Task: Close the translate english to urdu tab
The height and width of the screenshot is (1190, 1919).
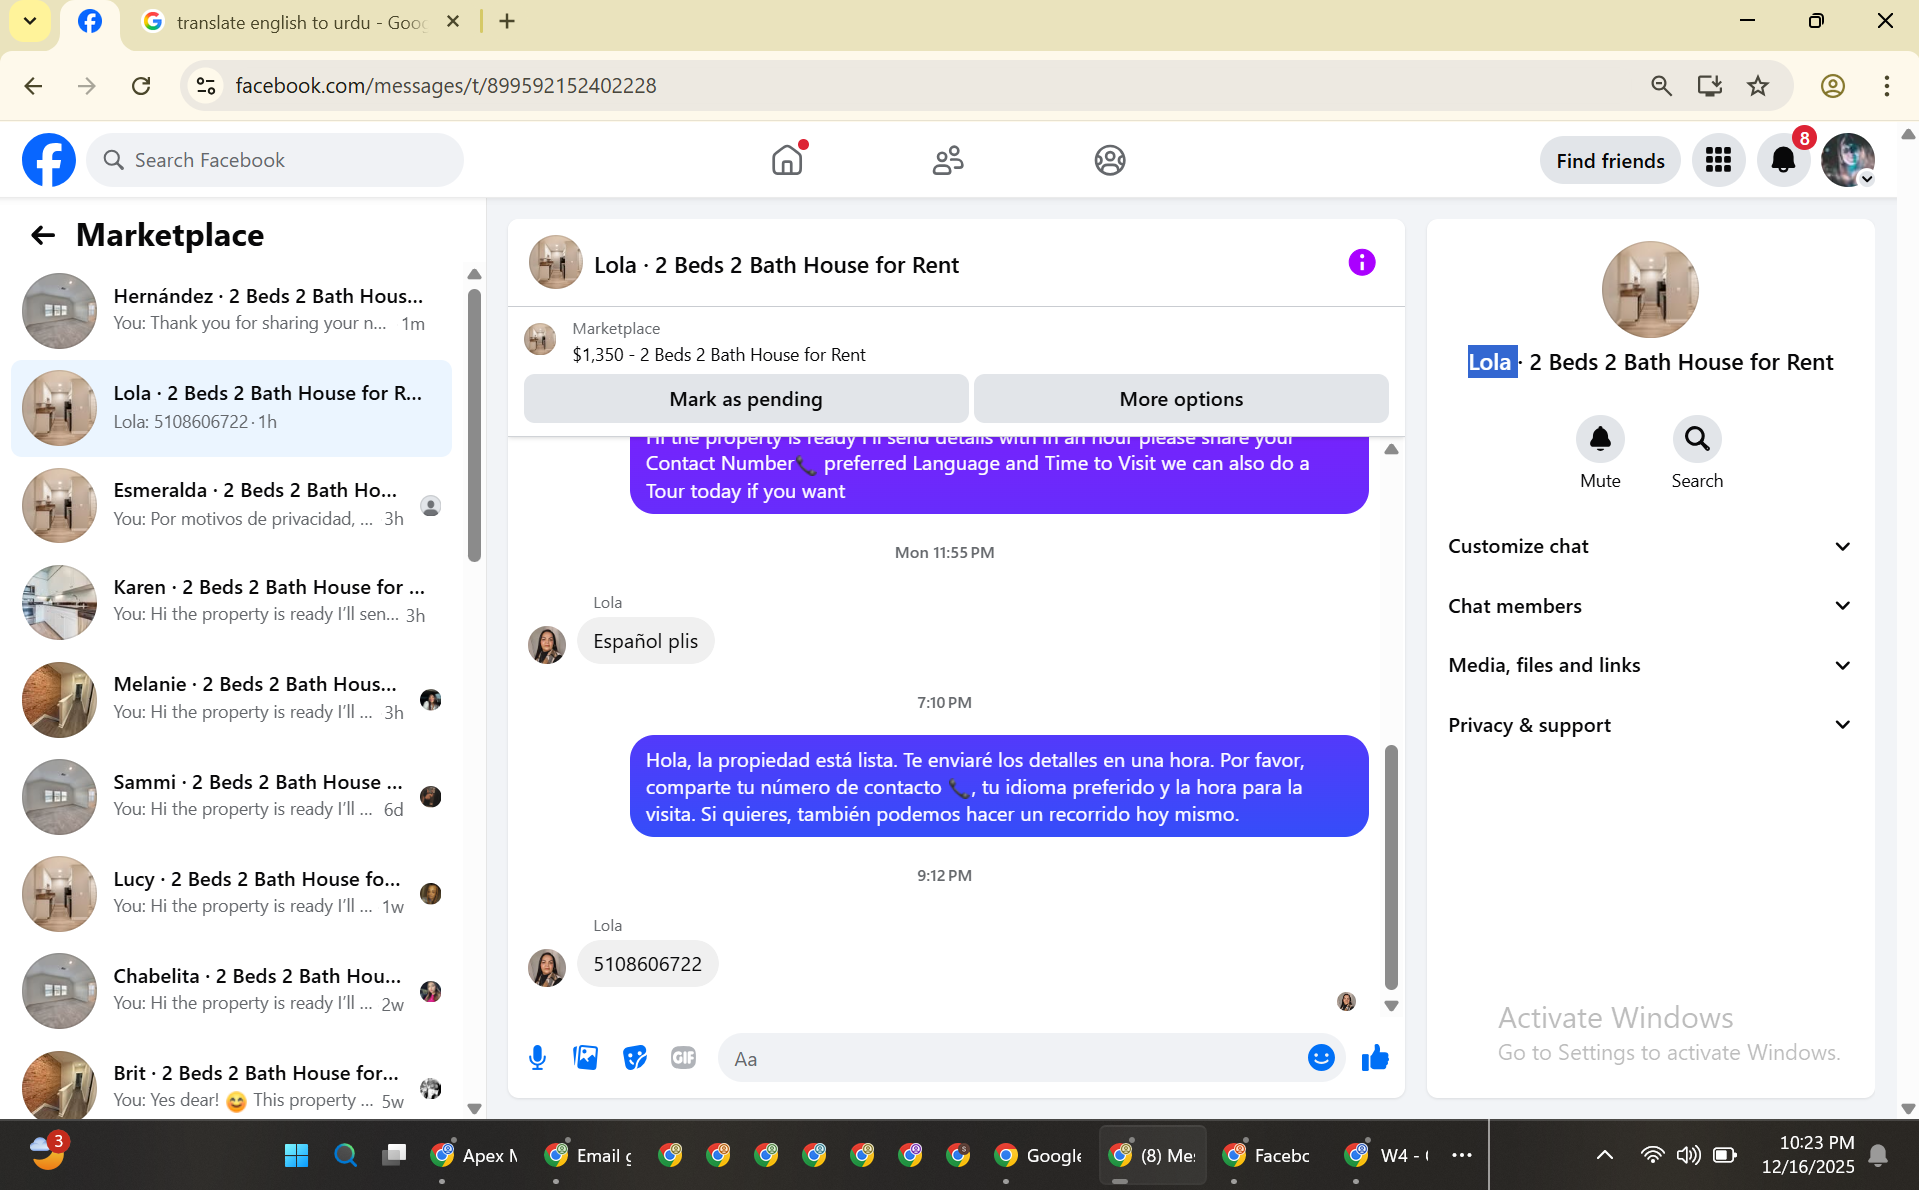Action: coord(453,21)
